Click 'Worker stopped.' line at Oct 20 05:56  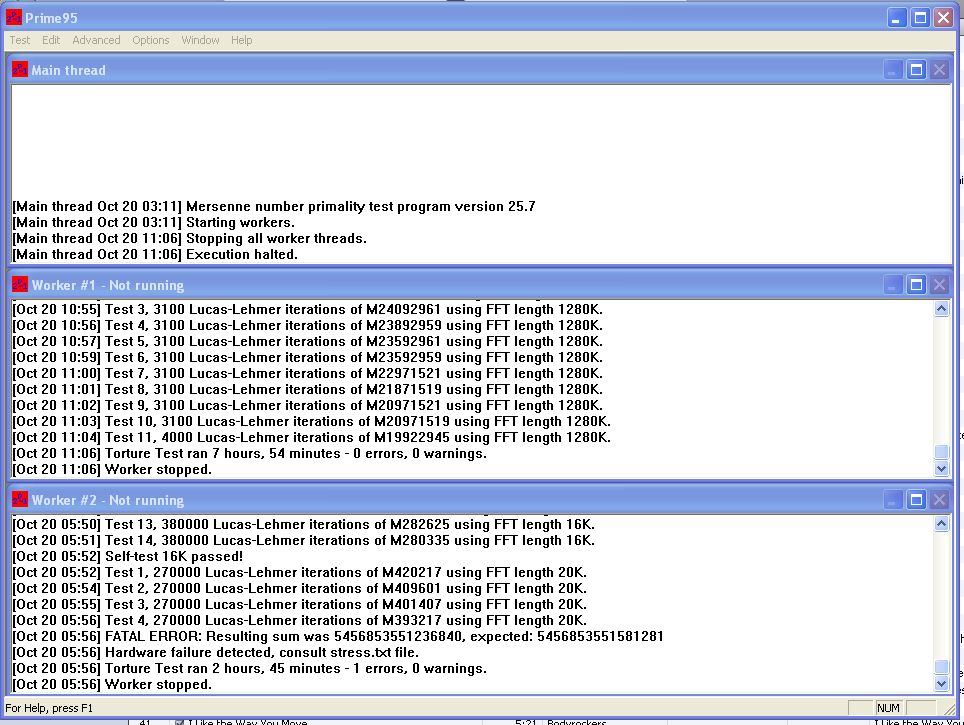pos(112,684)
